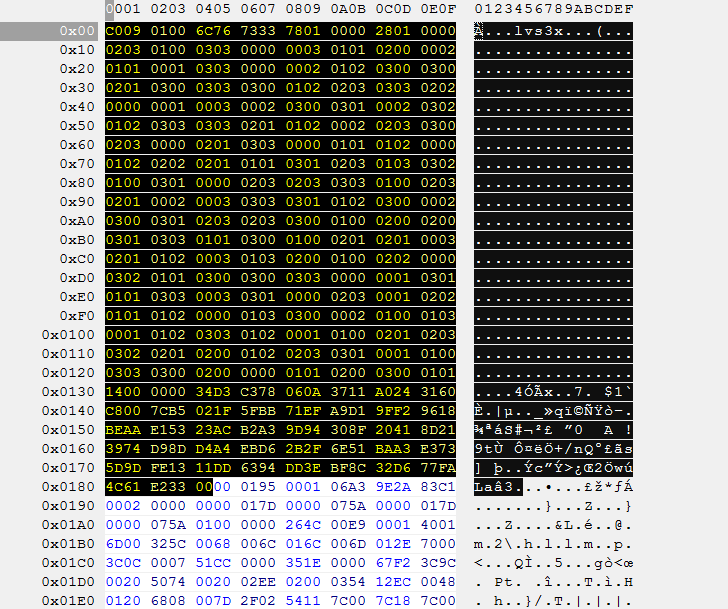Select hex word 4001 in row 0x01A0
This screenshot has width=728, height=609.
[x=438, y=525]
